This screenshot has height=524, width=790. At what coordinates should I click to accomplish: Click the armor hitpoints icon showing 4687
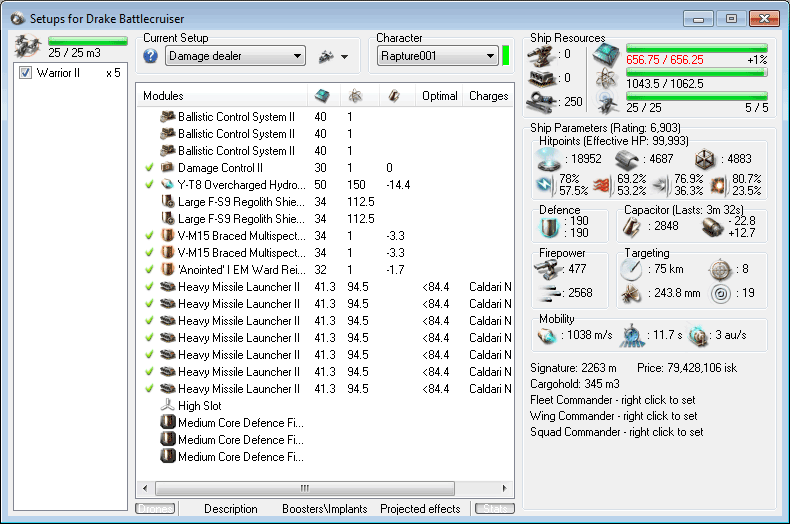click(627, 160)
